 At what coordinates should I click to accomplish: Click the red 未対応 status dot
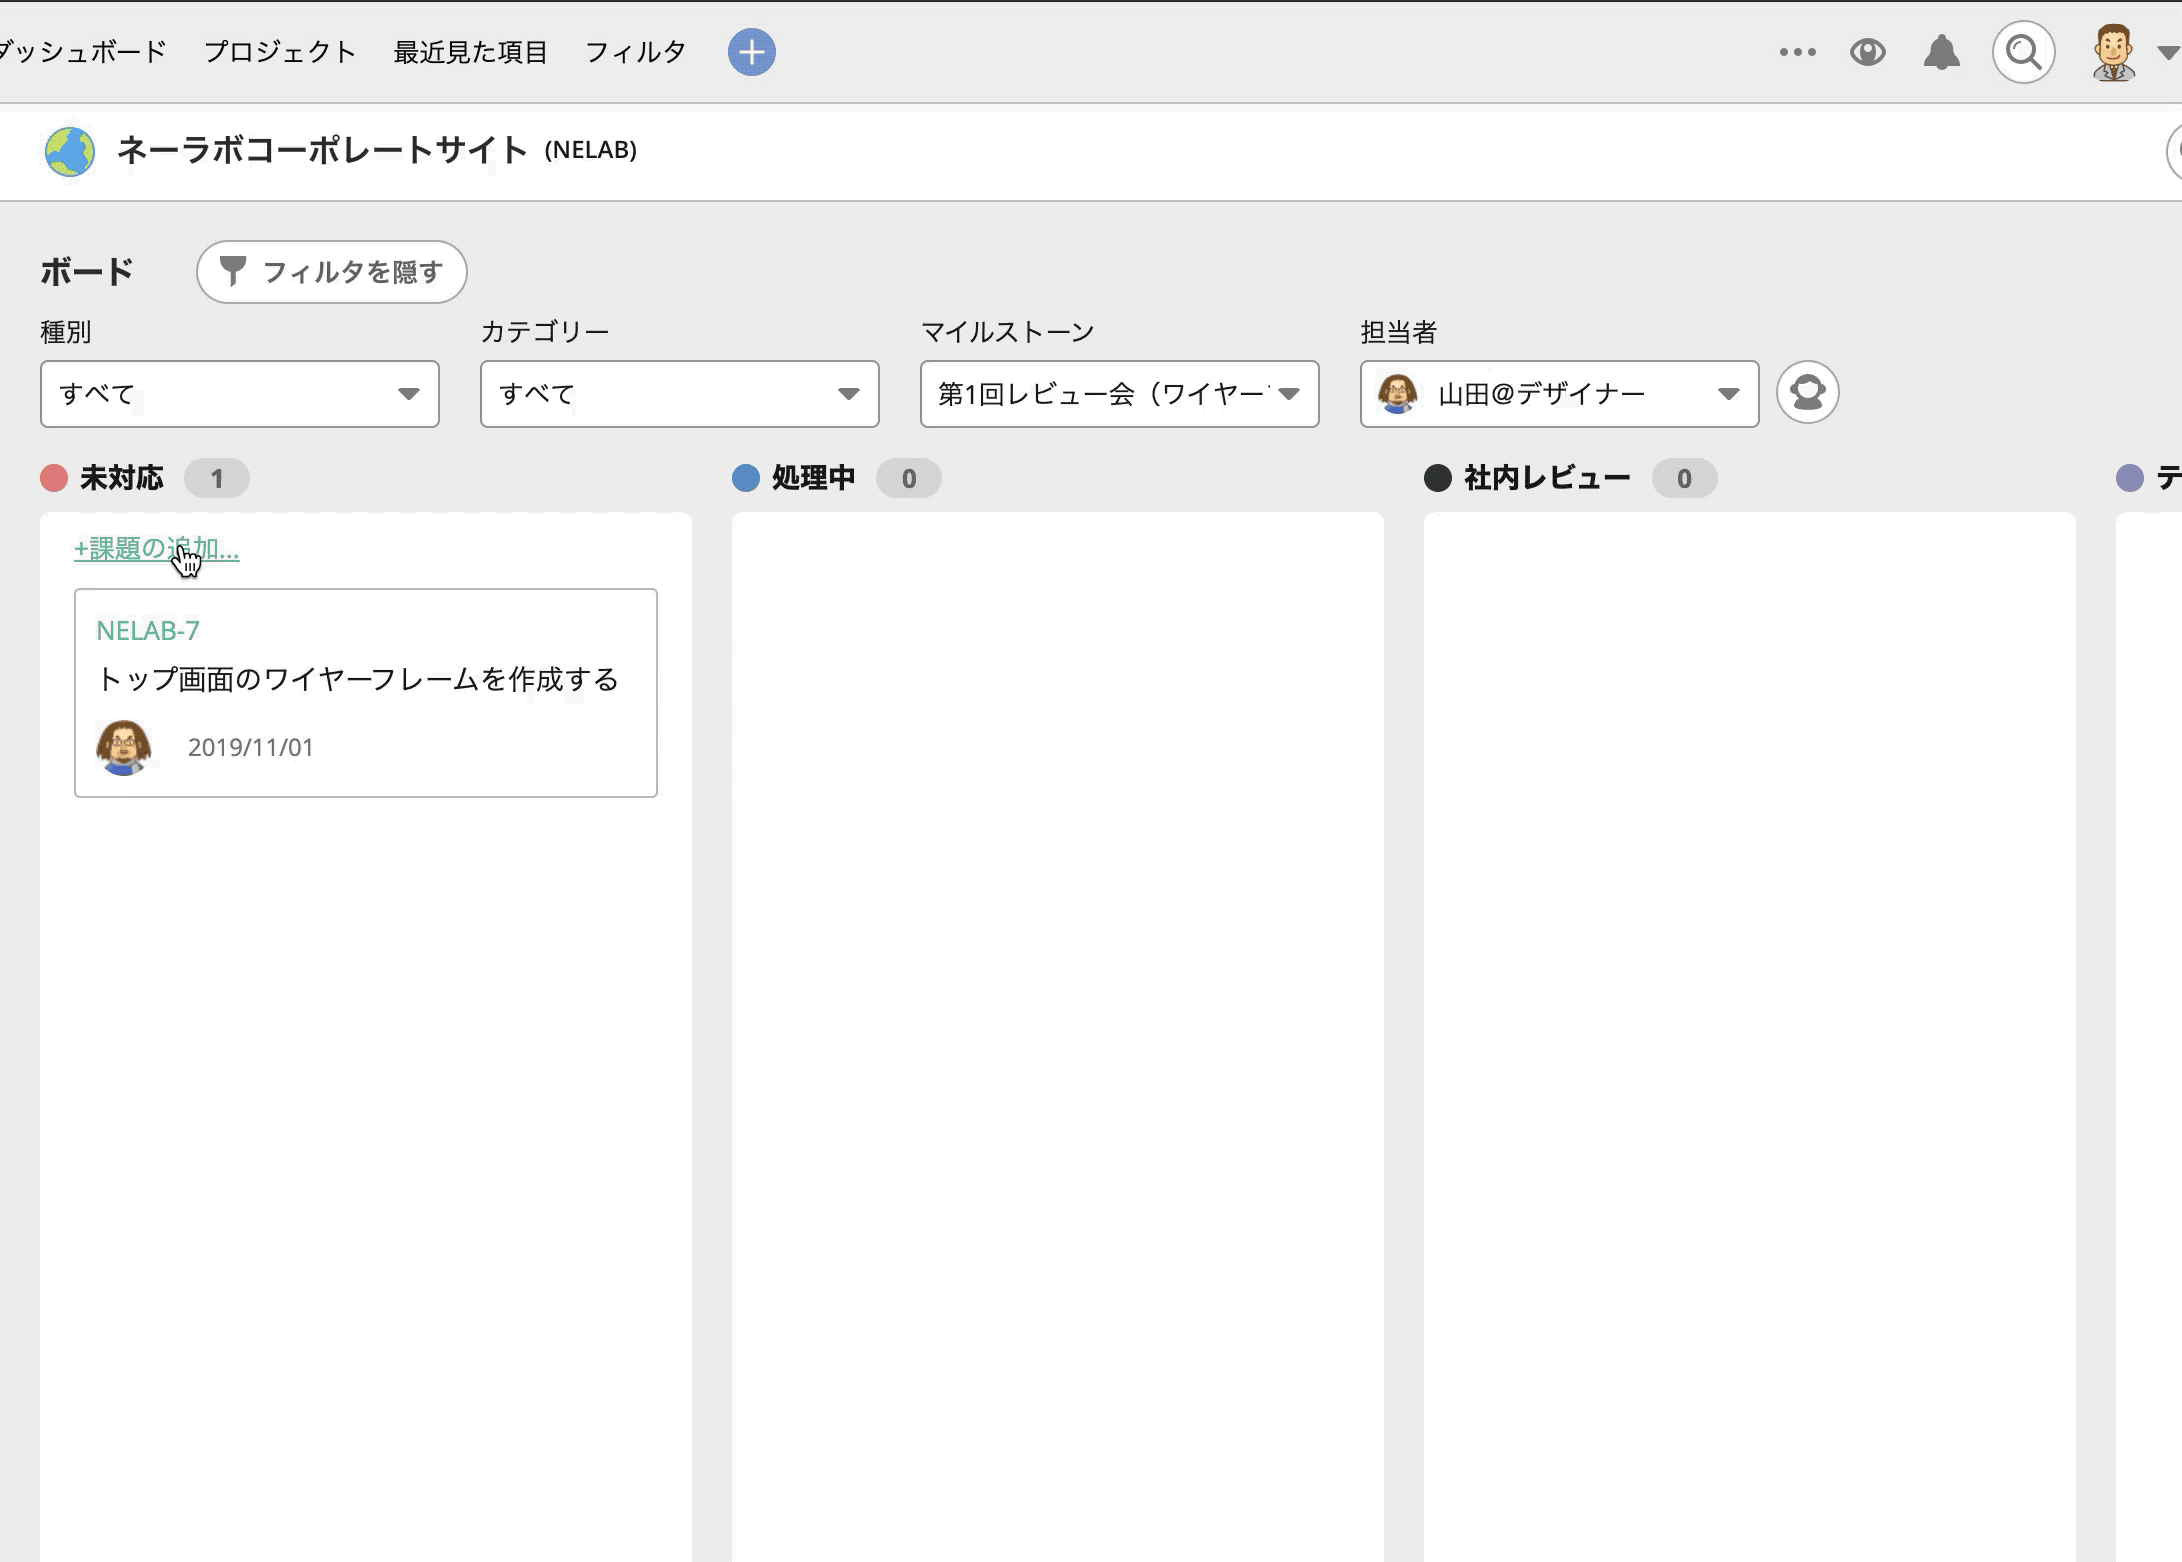tap(54, 478)
